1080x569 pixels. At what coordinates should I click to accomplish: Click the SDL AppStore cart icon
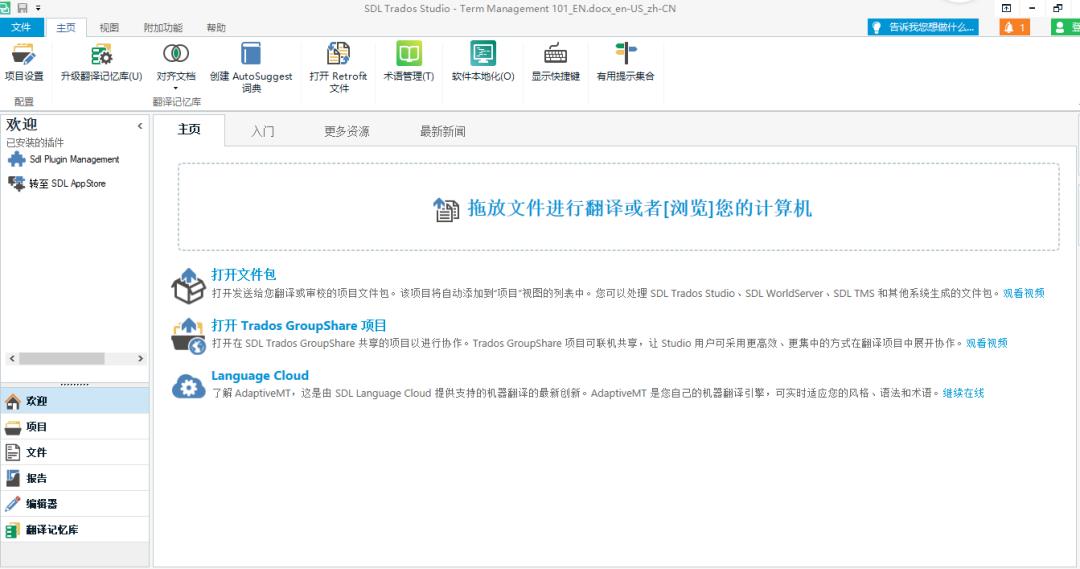[17, 183]
